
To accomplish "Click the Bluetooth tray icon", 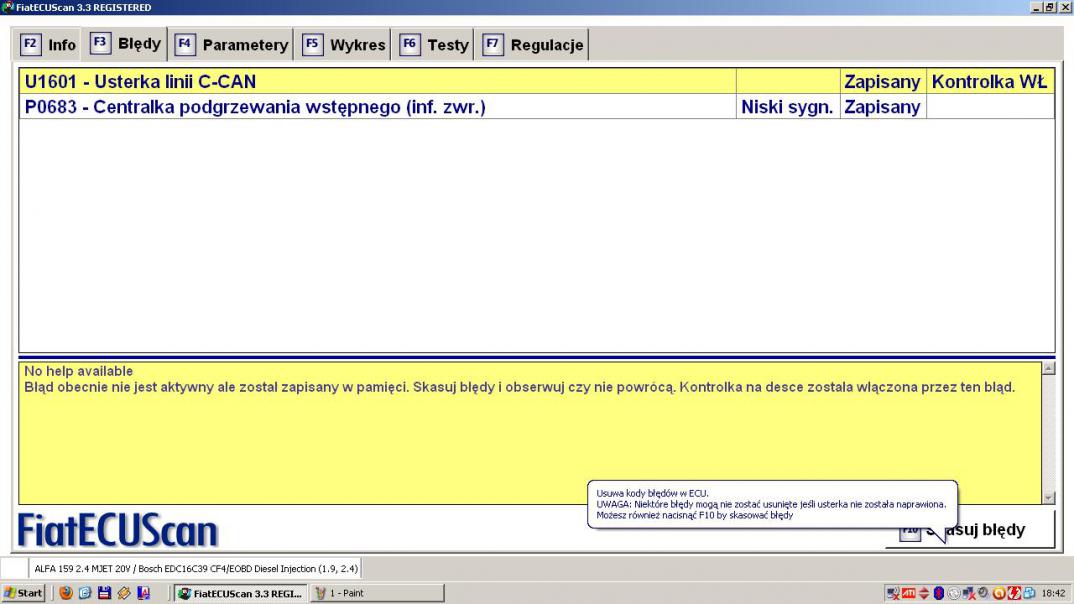I will click(x=939, y=593).
